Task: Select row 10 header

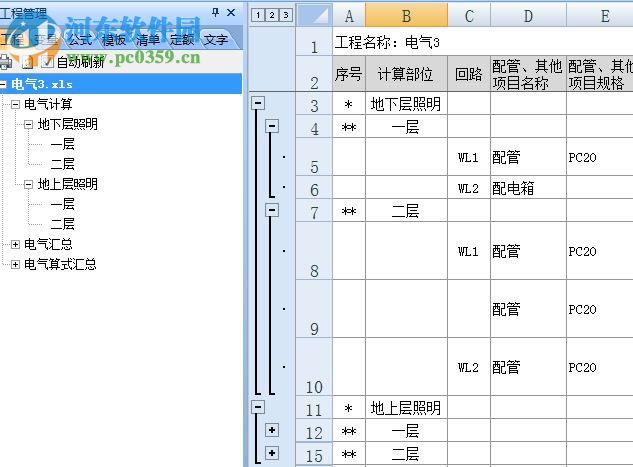Action: coord(314,367)
